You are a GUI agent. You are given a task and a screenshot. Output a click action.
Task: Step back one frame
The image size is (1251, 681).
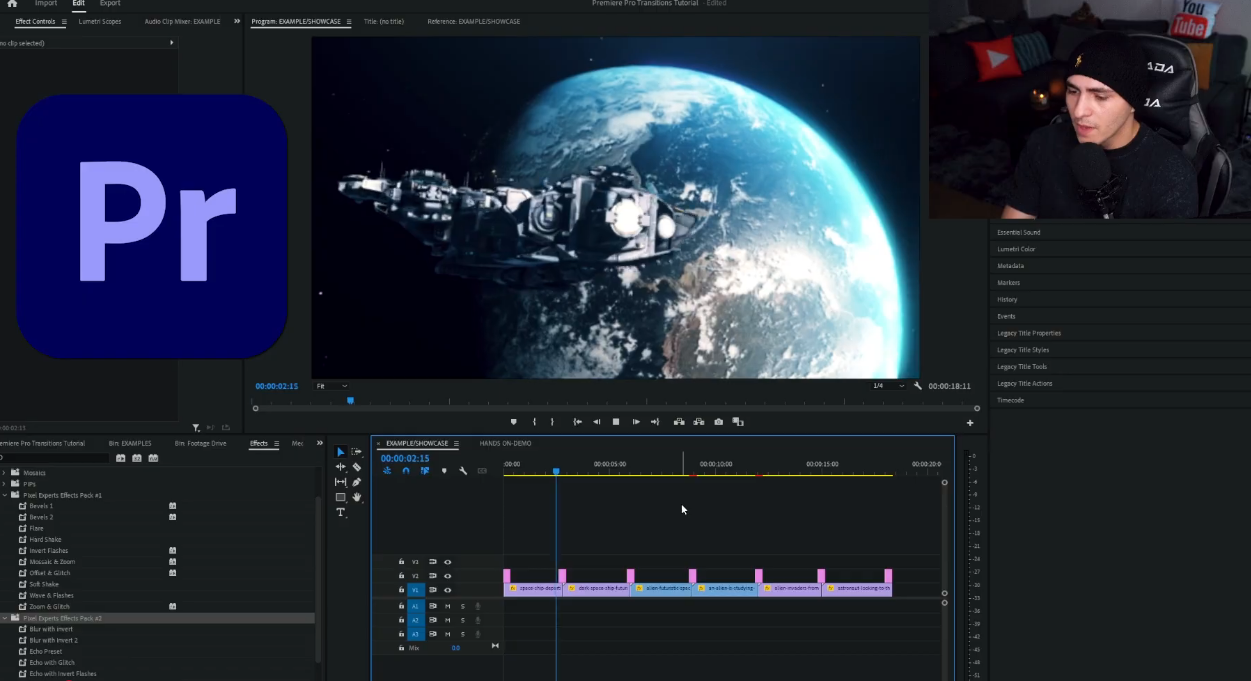597,422
